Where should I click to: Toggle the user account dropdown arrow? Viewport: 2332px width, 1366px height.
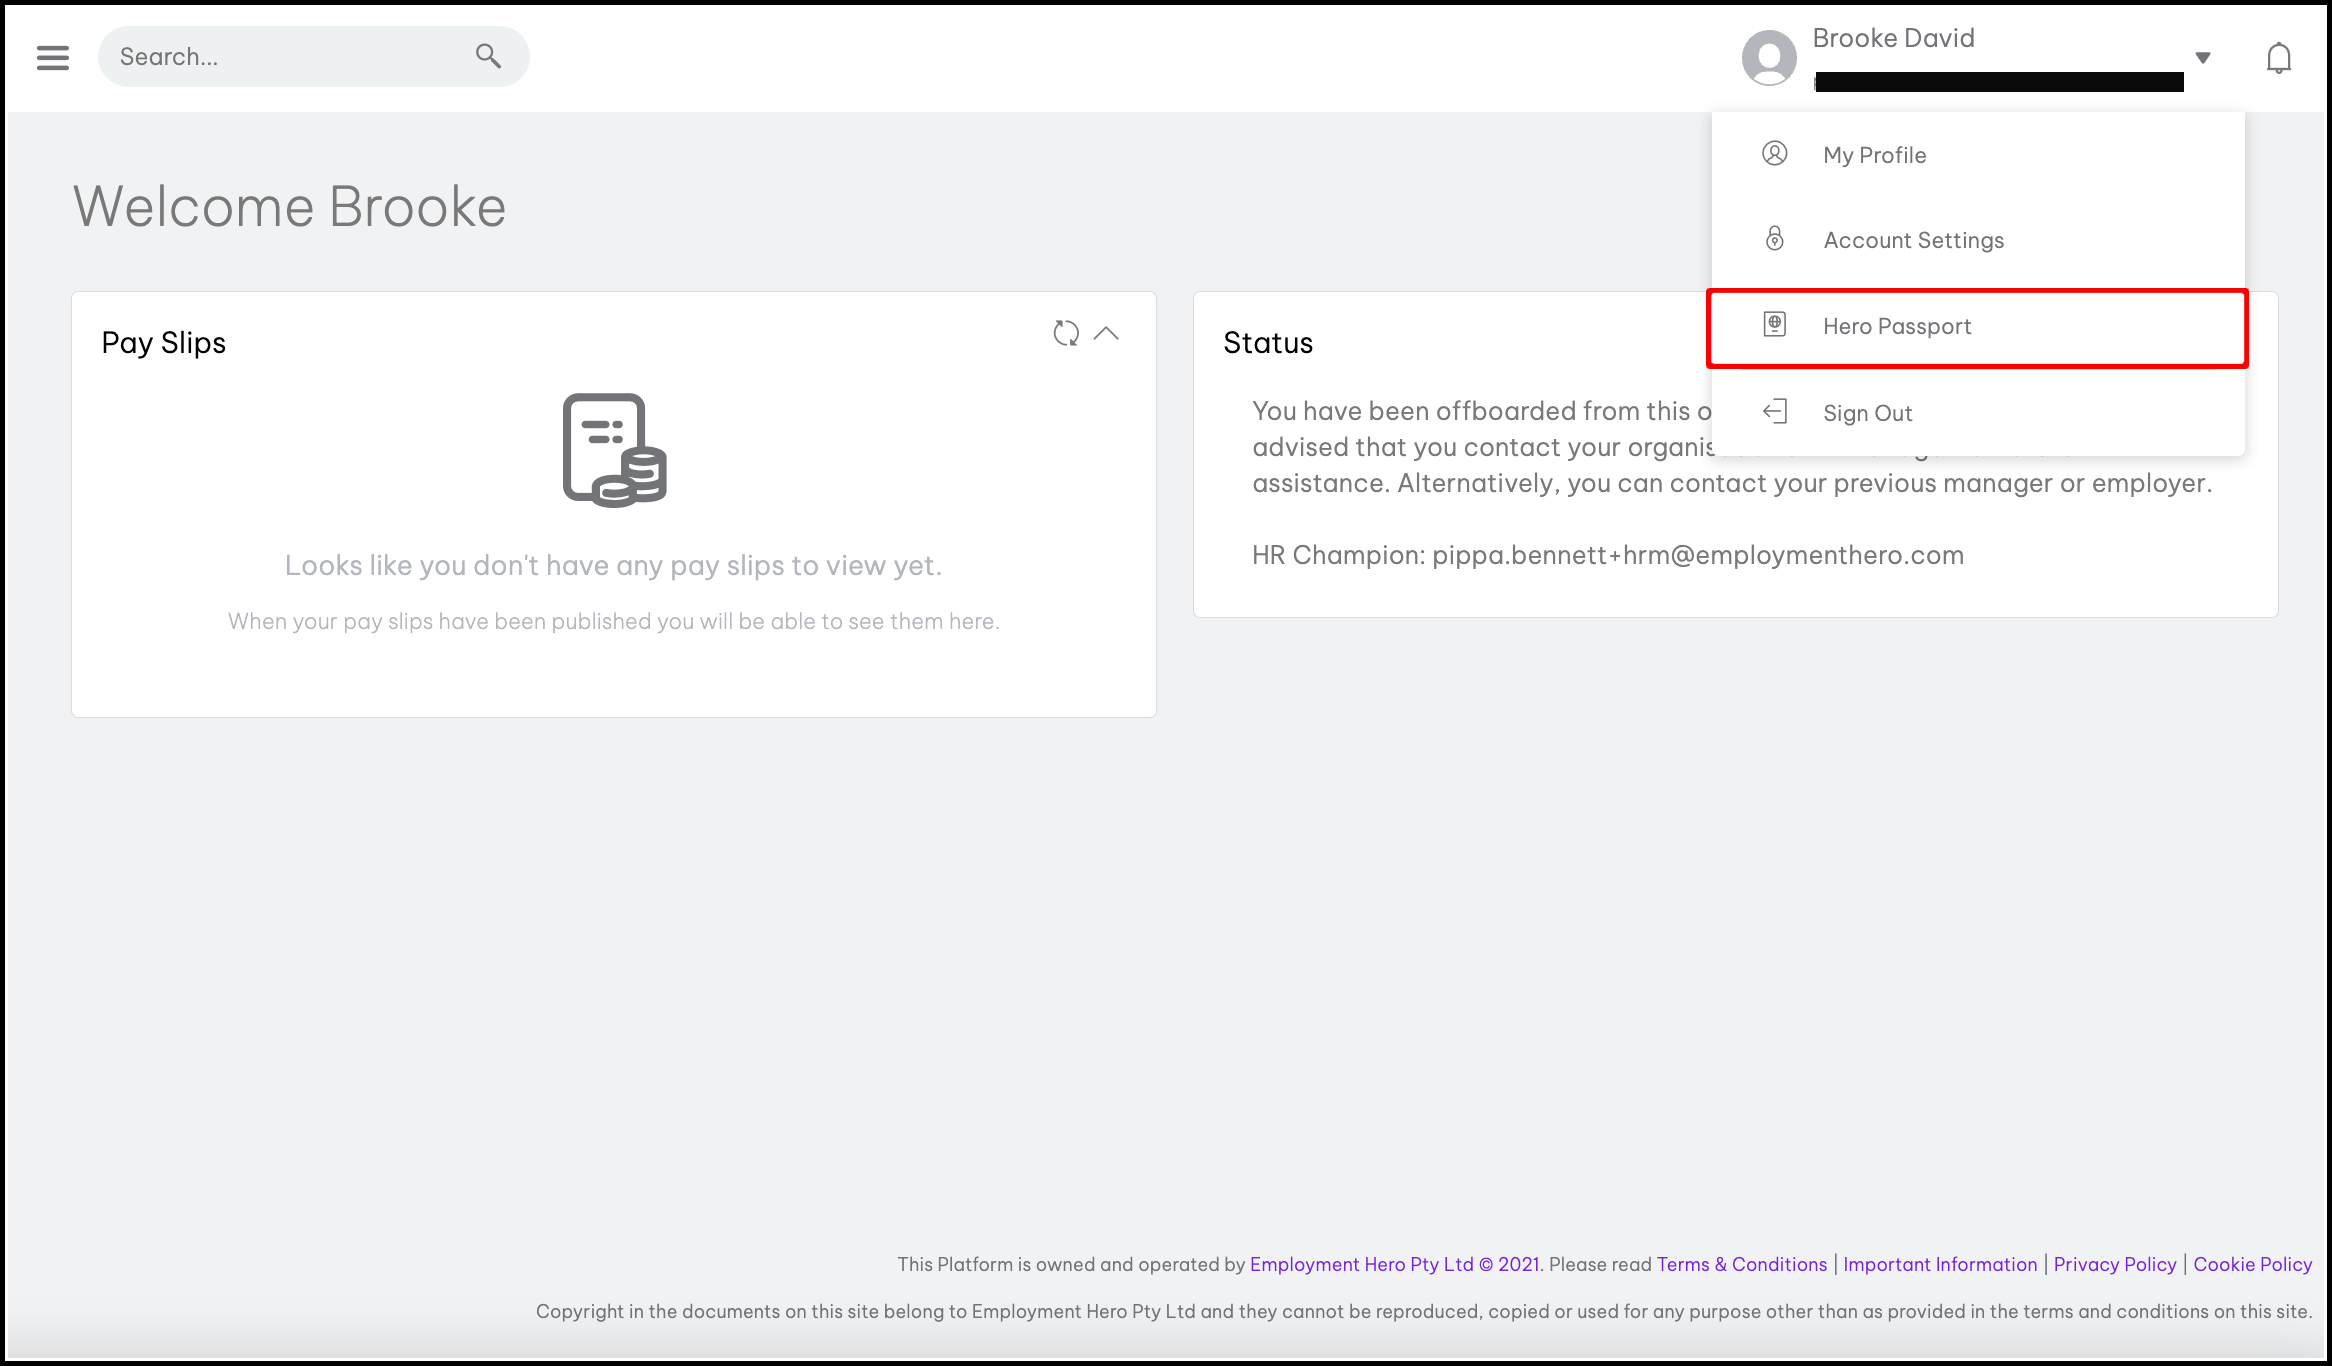click(x=2202, y=58)
